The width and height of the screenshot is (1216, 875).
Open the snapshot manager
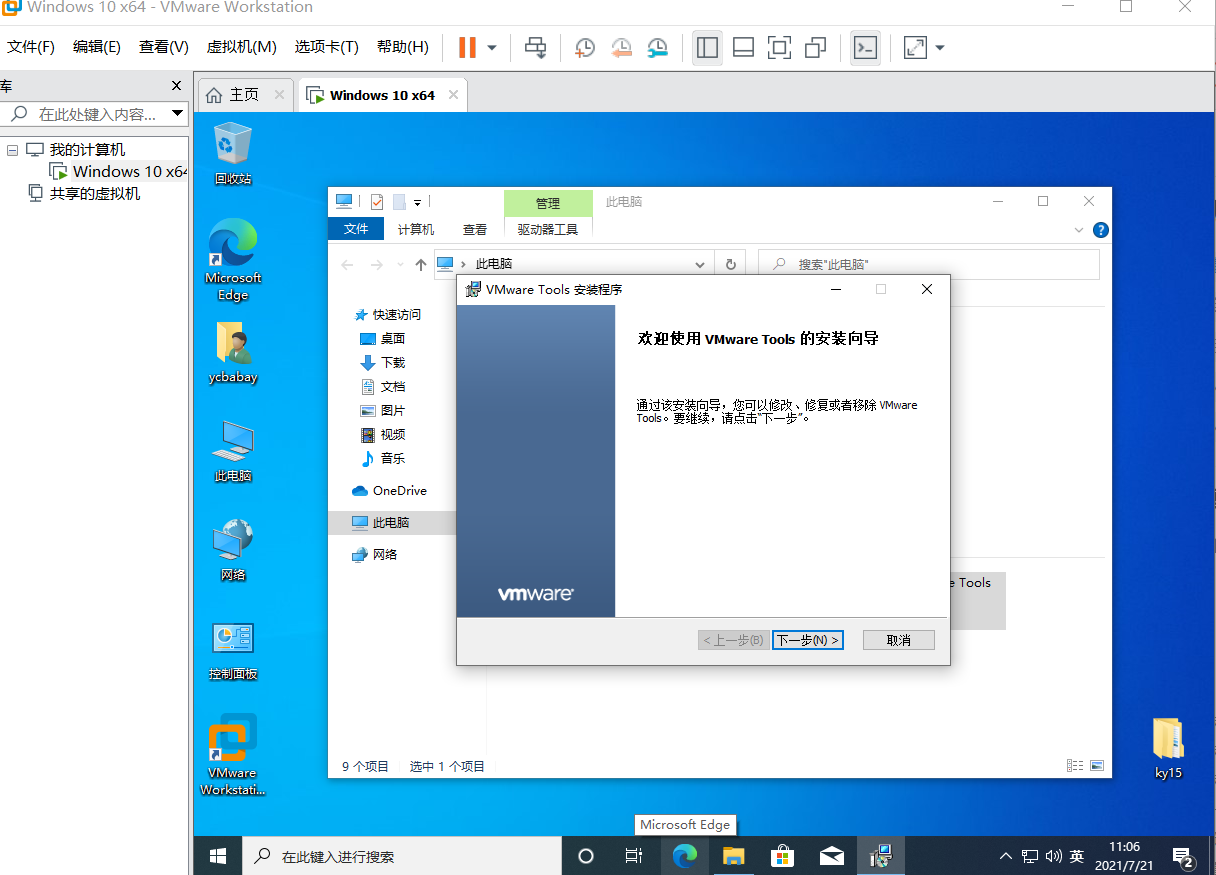point(657,47)
